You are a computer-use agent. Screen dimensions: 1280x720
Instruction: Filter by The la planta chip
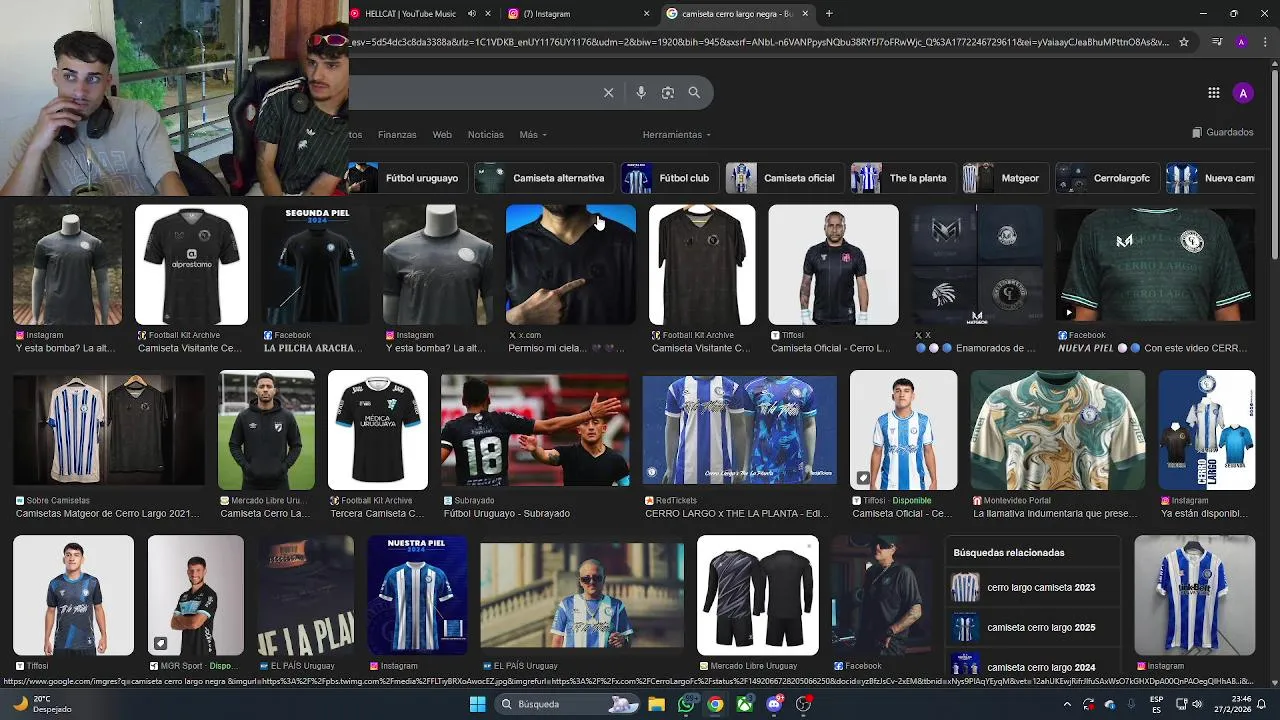tap(901, 178)
